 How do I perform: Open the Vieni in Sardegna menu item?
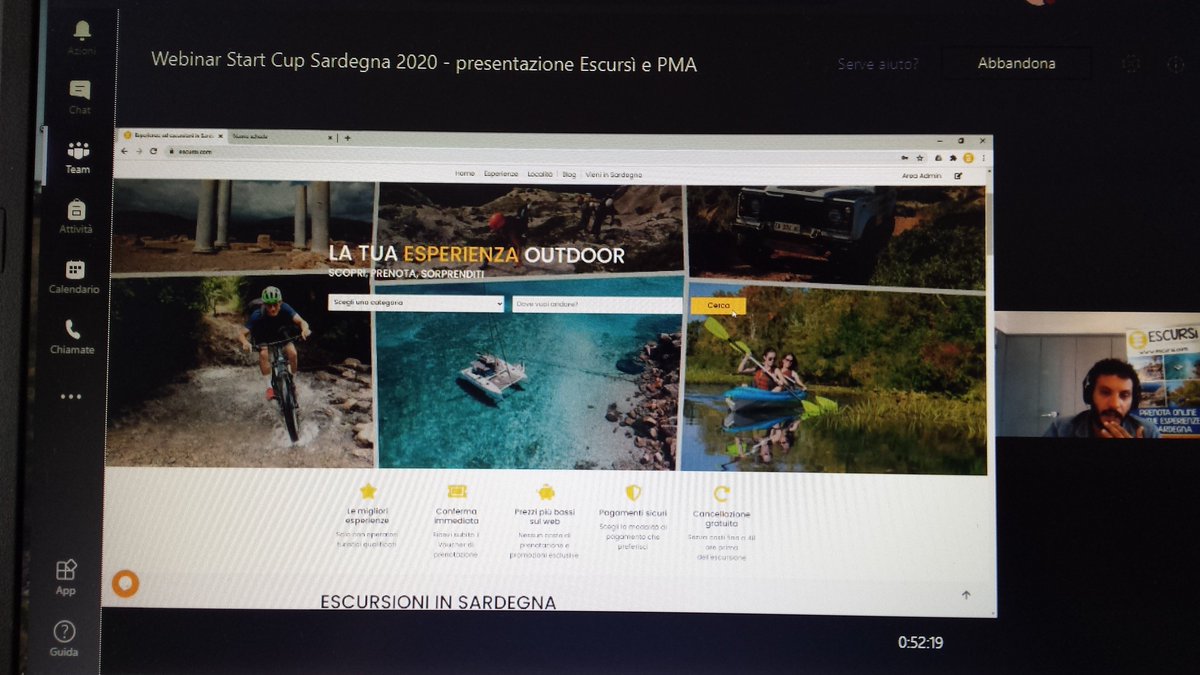click(614, 174)
